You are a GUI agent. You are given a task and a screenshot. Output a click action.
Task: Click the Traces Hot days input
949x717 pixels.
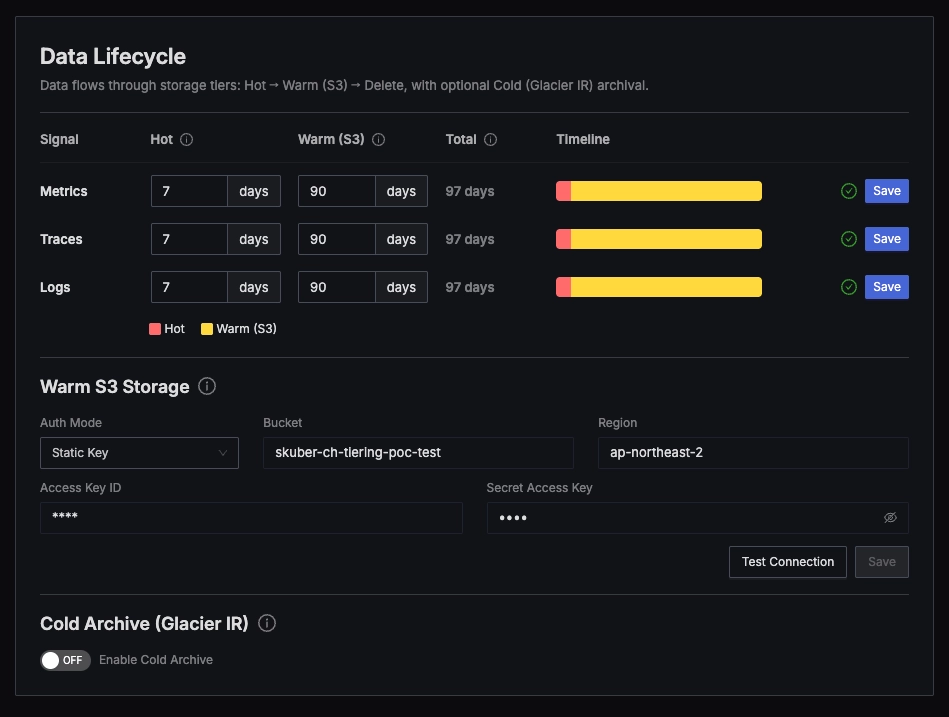[x=189, y=239]
